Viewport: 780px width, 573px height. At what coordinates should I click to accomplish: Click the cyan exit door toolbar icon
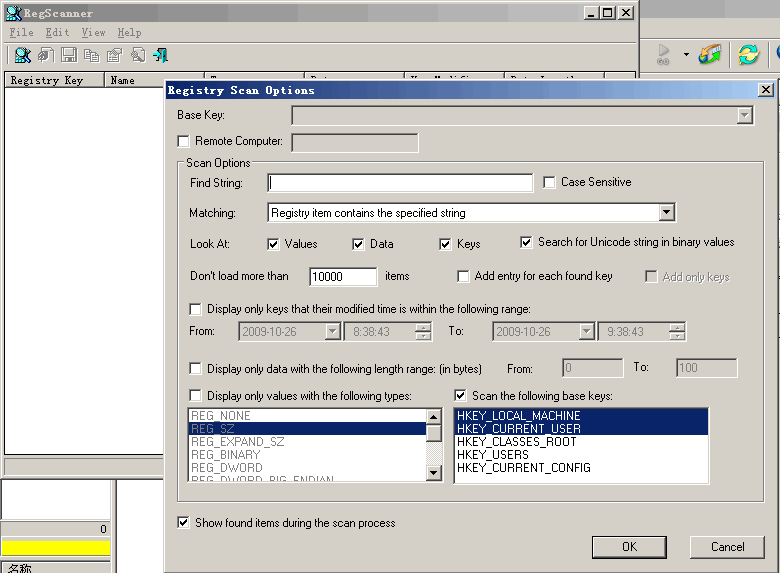[161, 55]
